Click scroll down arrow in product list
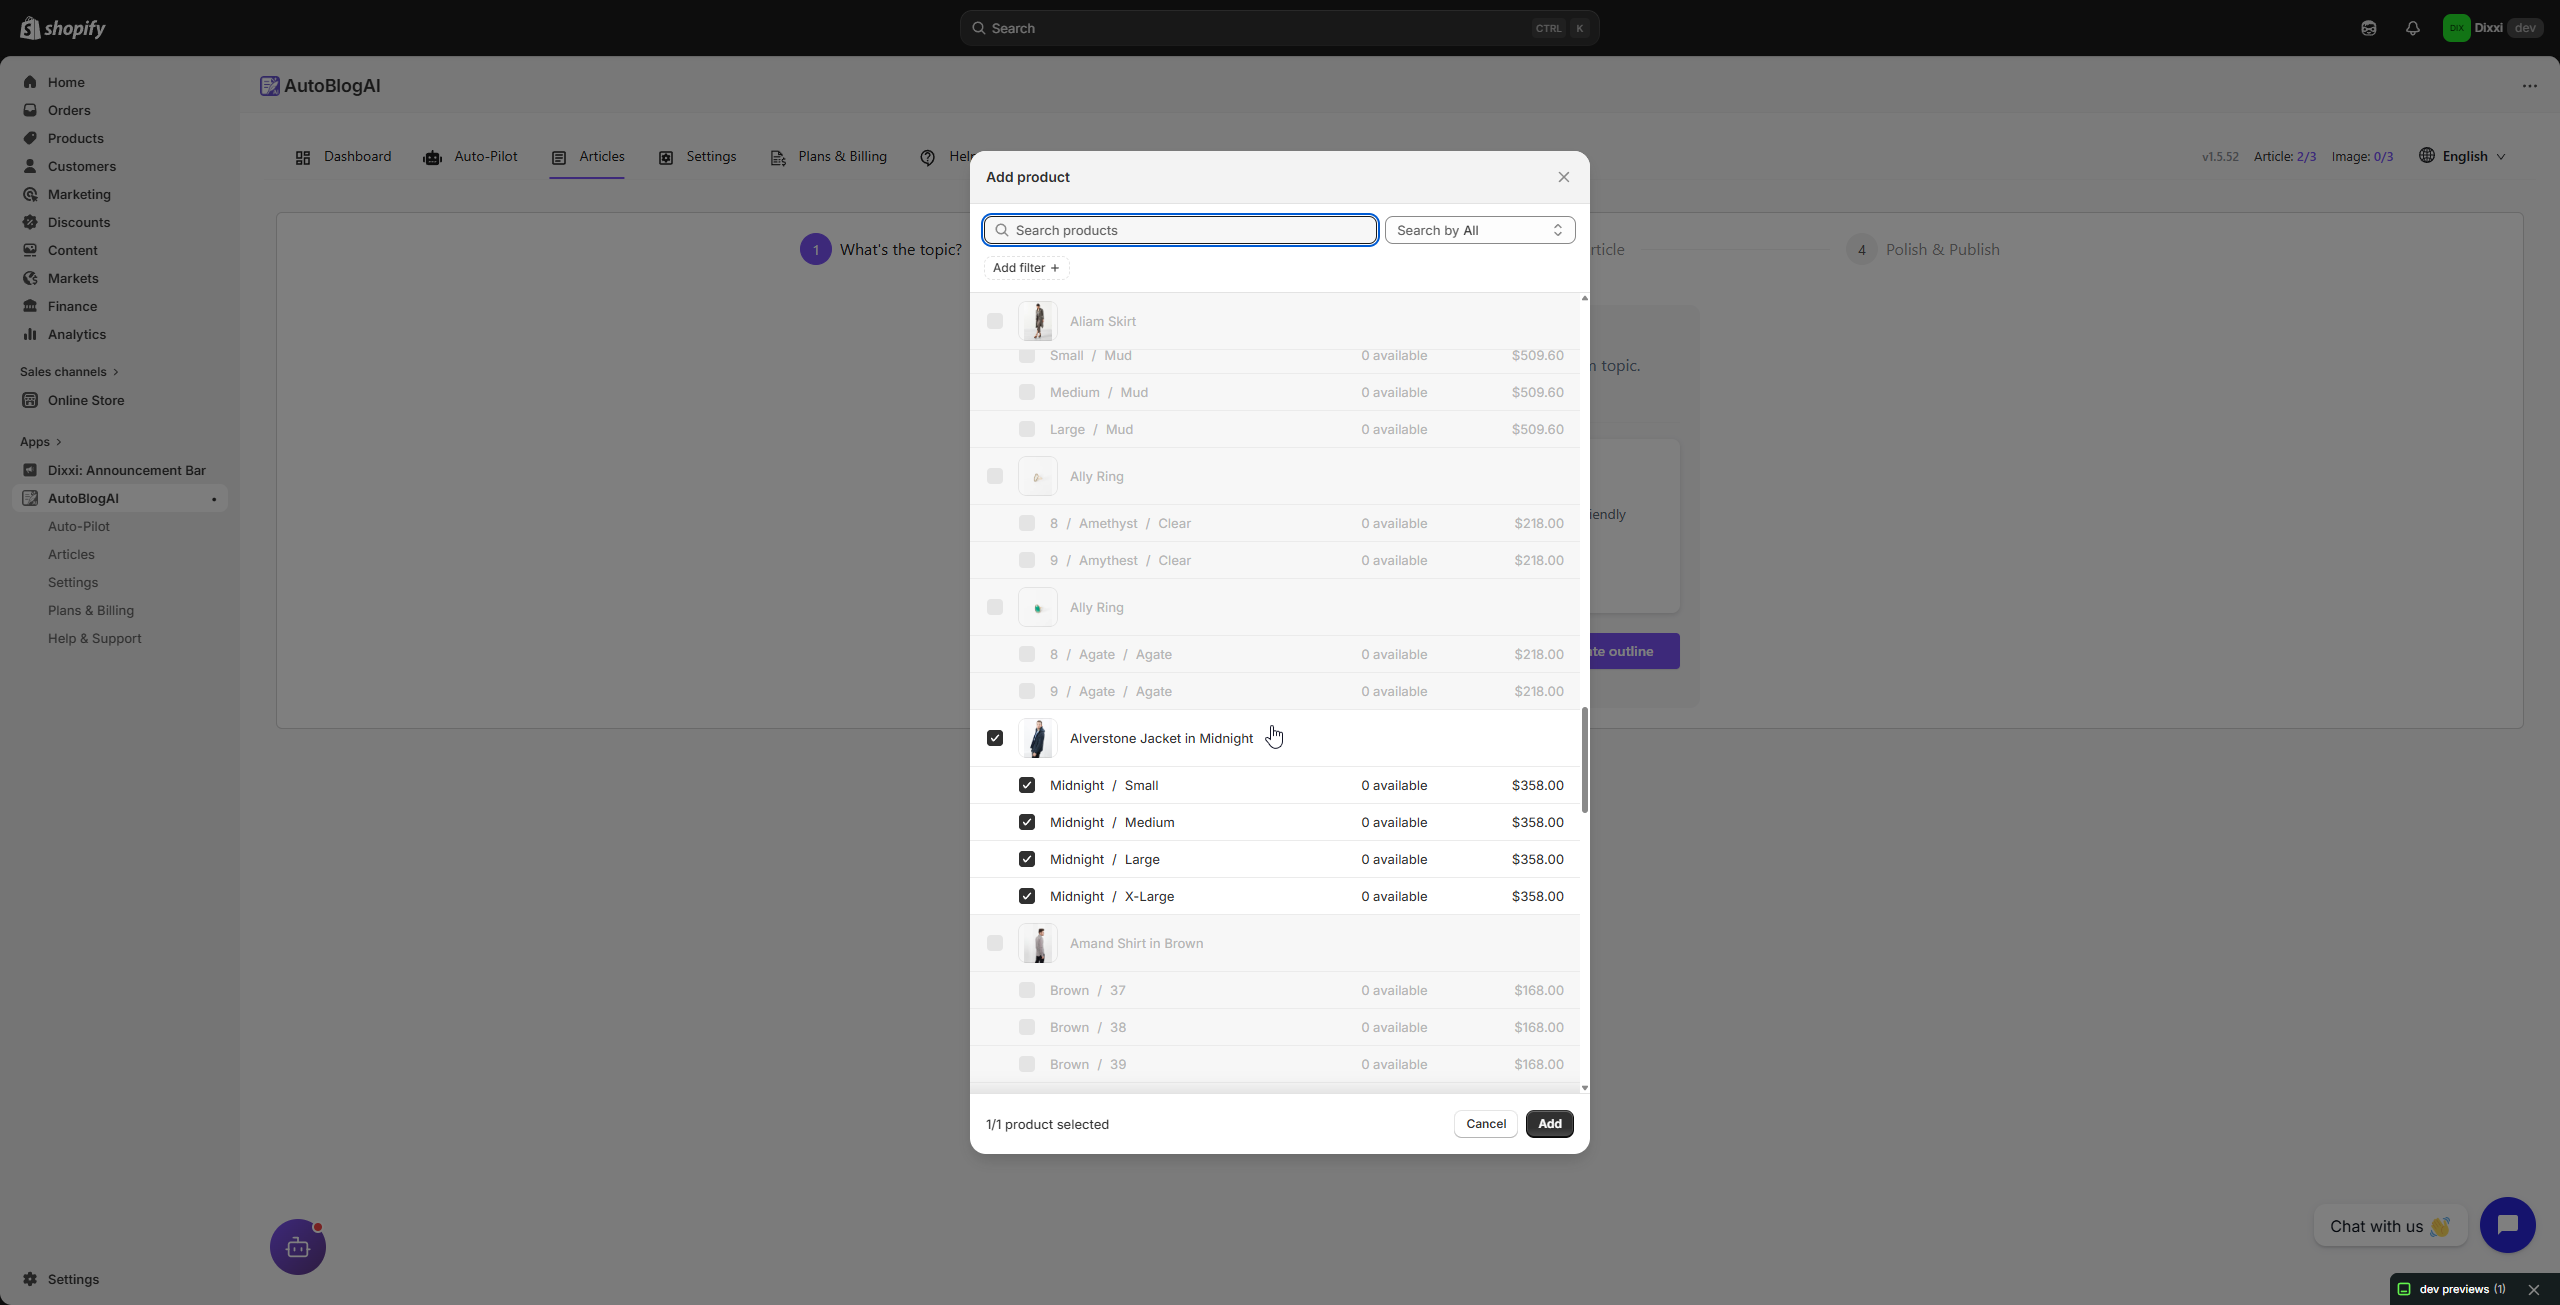The width and height of the screenshot is (2560, 1305). [1584, 1088]
